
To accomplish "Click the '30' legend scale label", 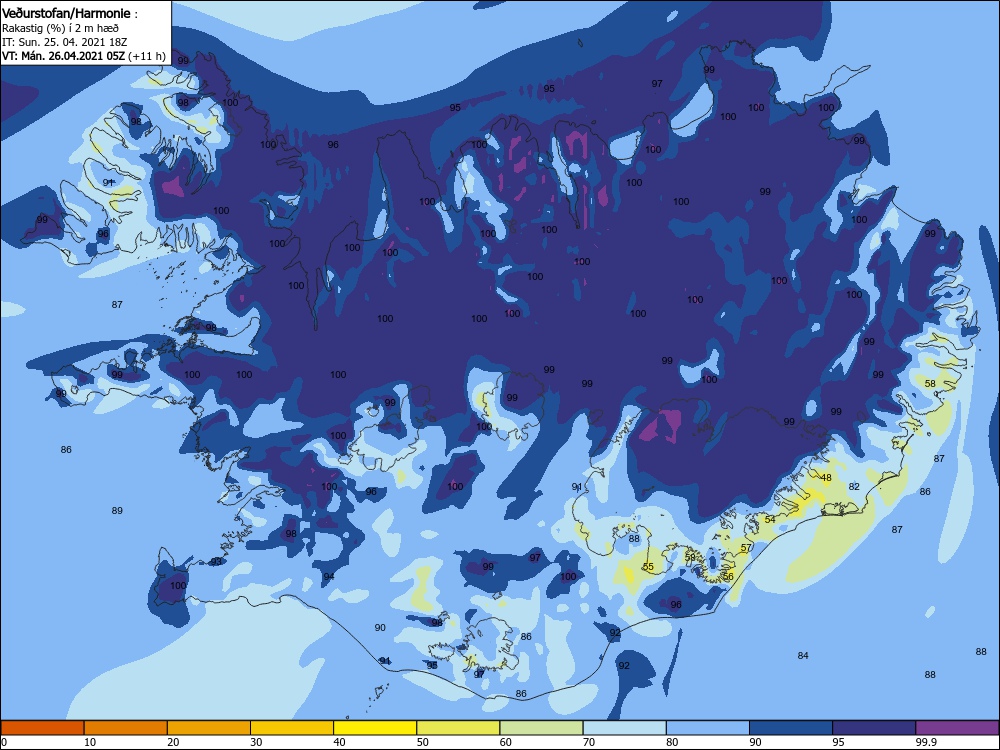I will pos(256,742).
